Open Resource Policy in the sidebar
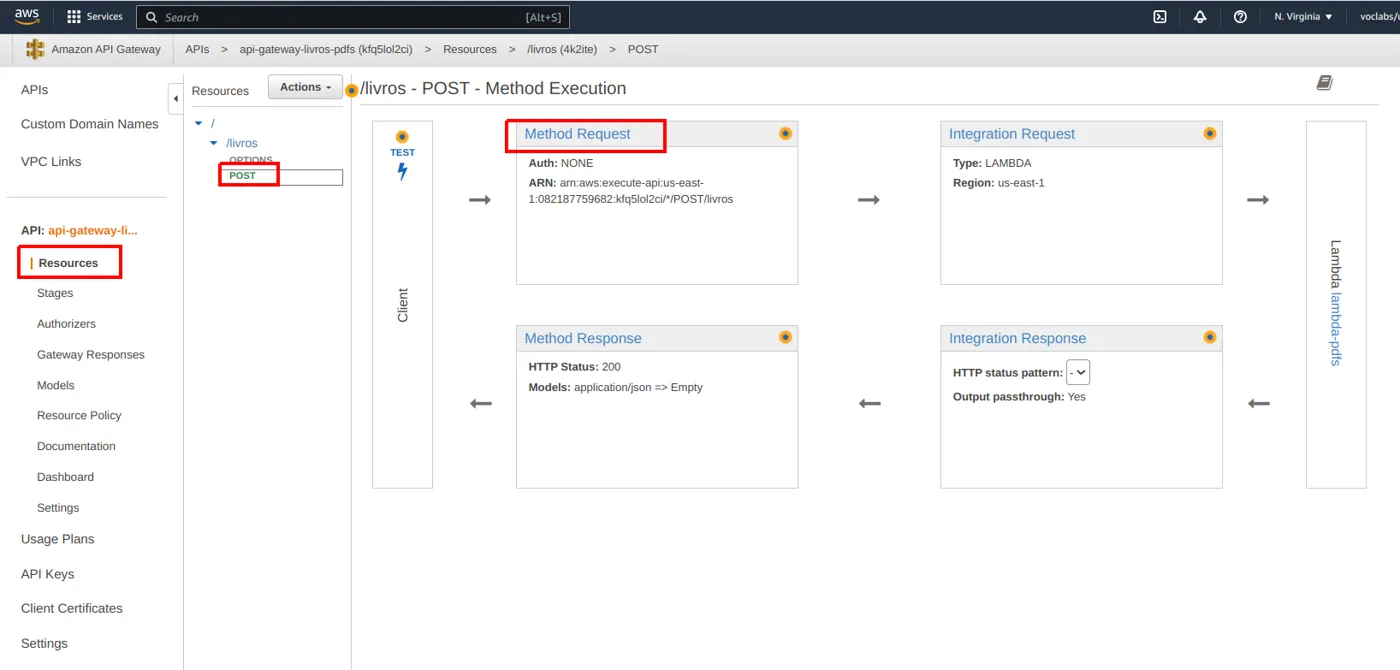 click(x=79, y=415)
